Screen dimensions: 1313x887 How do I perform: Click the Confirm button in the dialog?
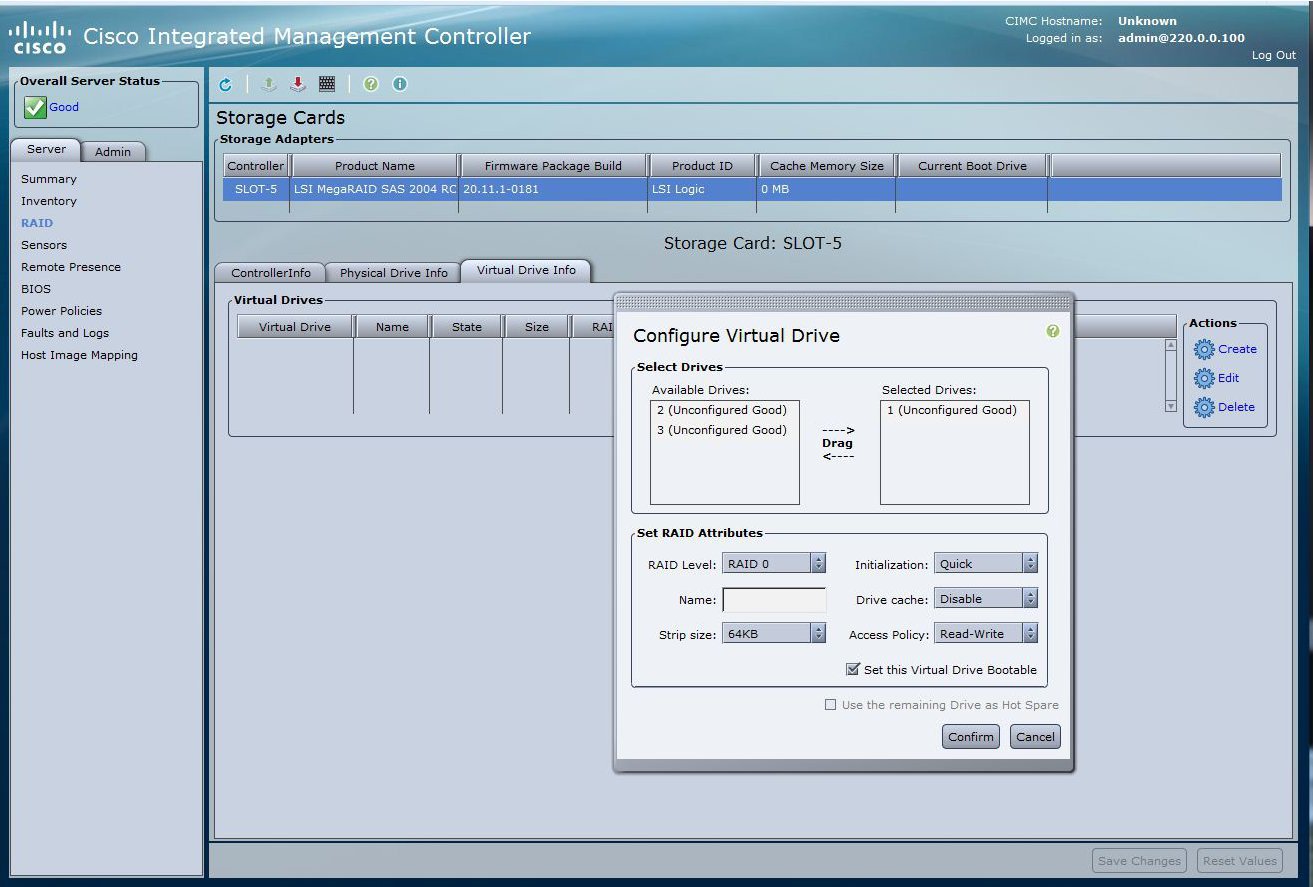(x=971, y=737)
